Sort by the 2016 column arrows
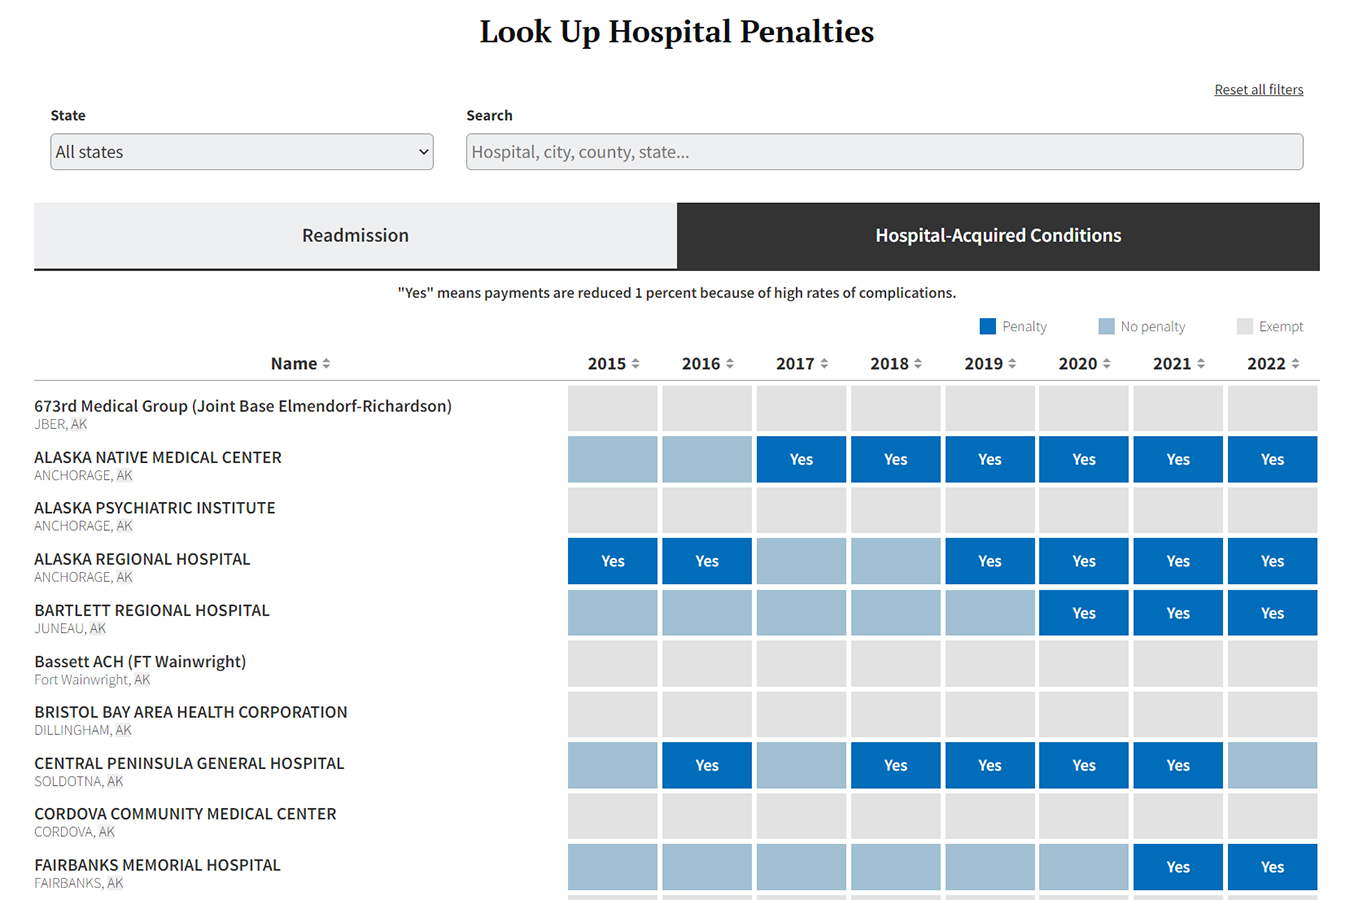Viewport: 1350px width, 900px height. 729,364
